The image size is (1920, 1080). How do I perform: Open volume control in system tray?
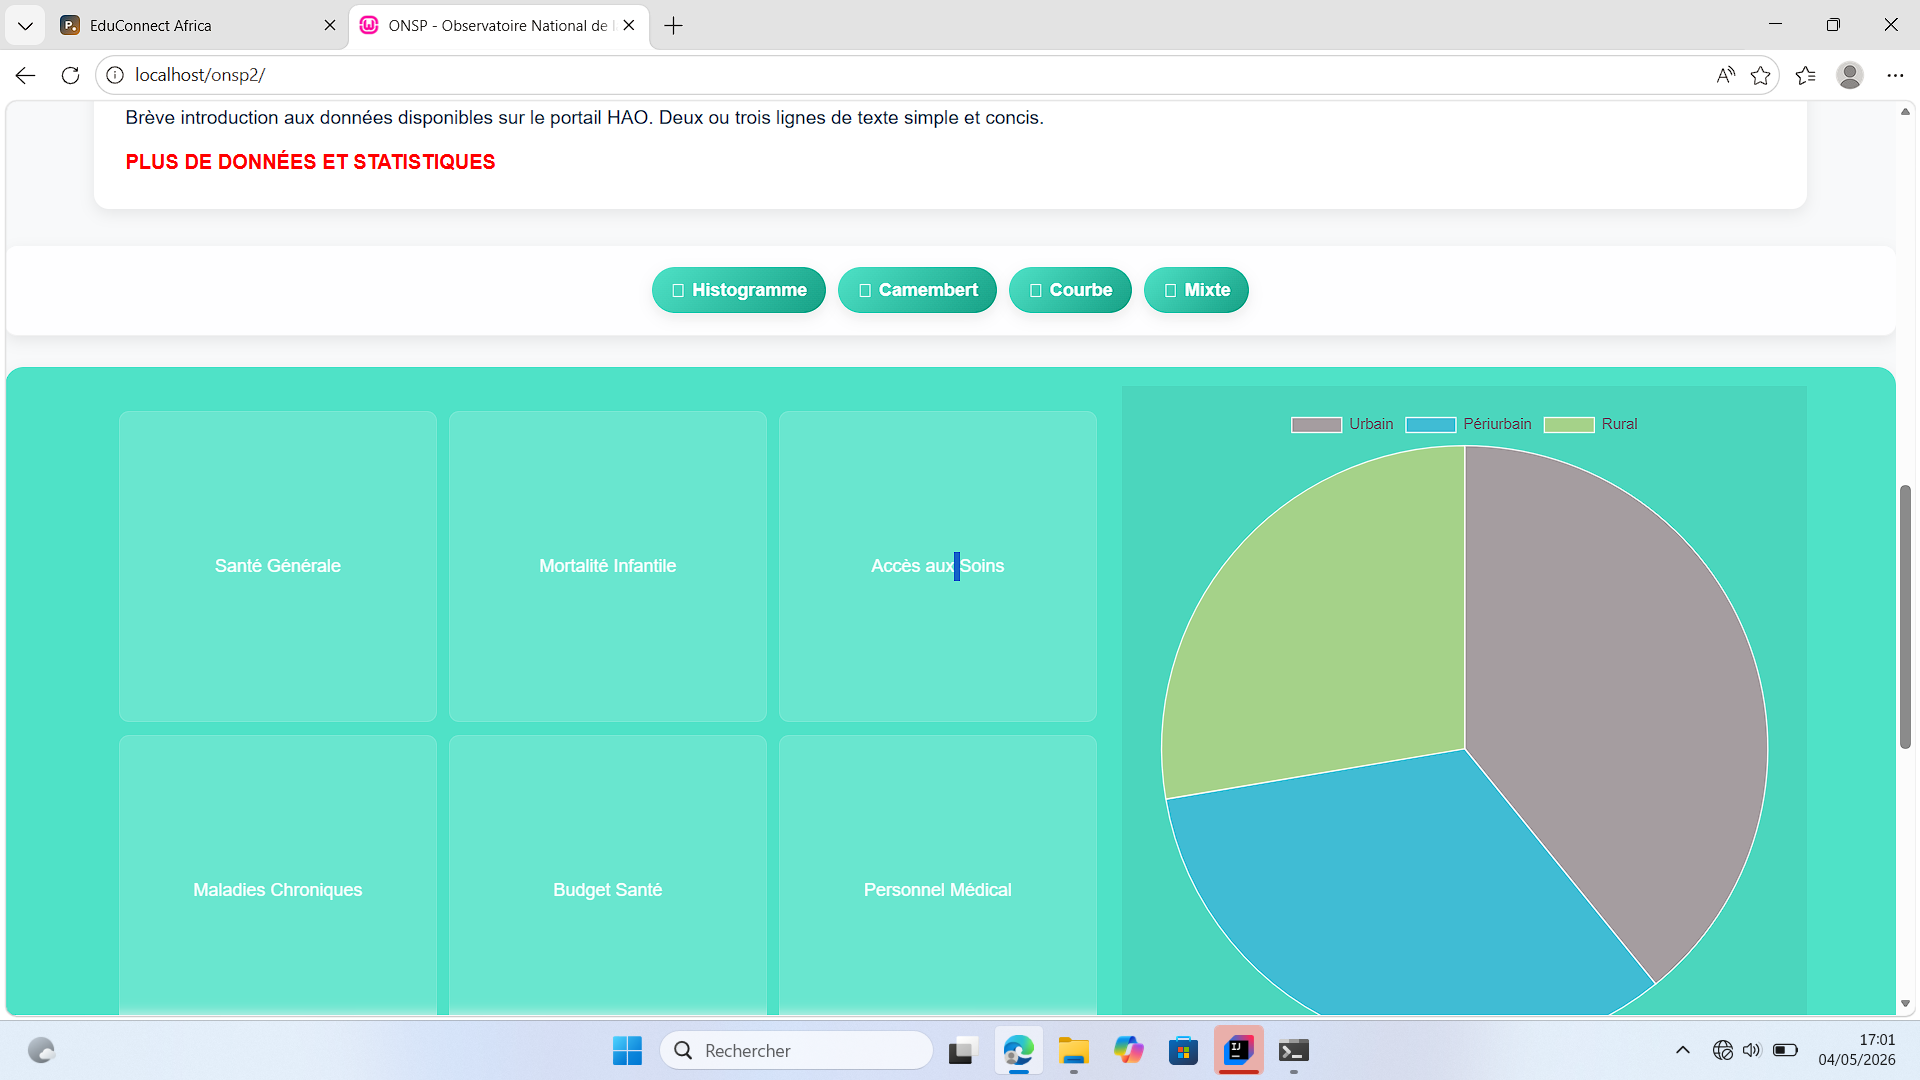click(x=1751, y=1050)
